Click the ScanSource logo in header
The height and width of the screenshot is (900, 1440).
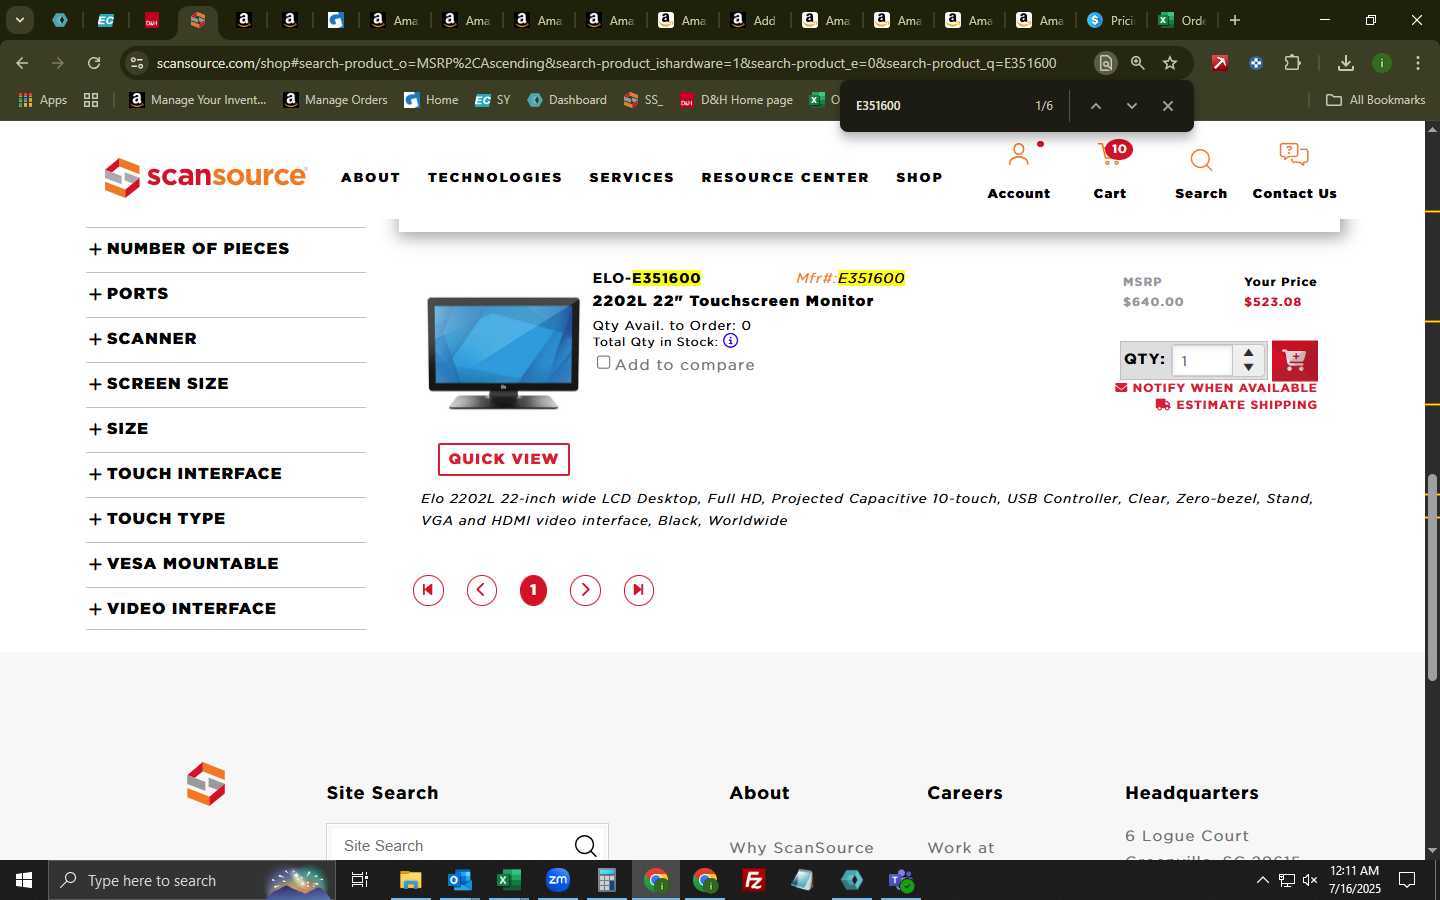[x=206, y=177]
